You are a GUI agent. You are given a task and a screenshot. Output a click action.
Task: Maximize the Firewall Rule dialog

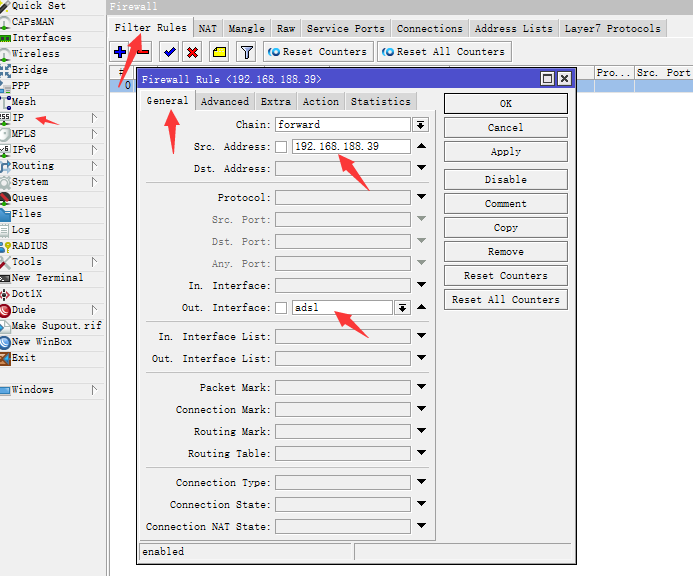[547, 79]
